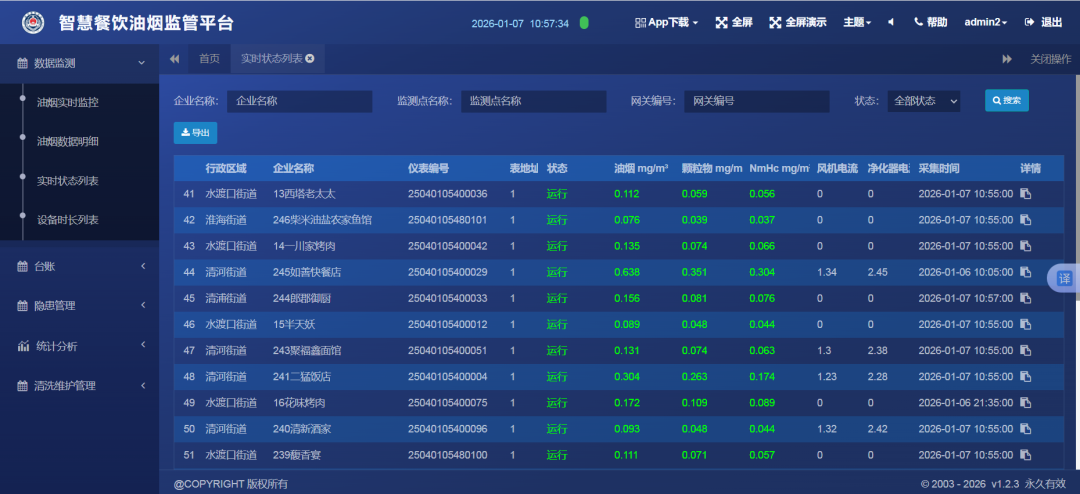Click the speaker icon in top bar
Viewport: 1080px width, 494px height.
tap(891, 22)
